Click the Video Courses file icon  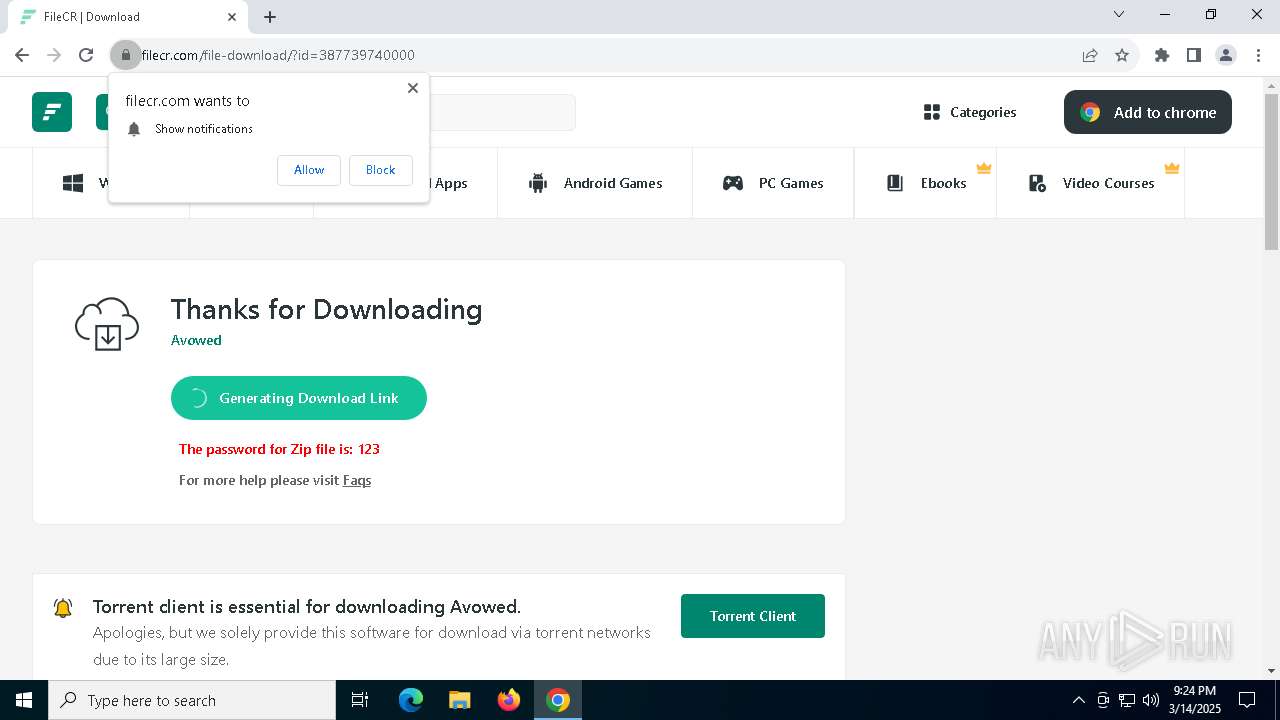[x=1037, y=183]
